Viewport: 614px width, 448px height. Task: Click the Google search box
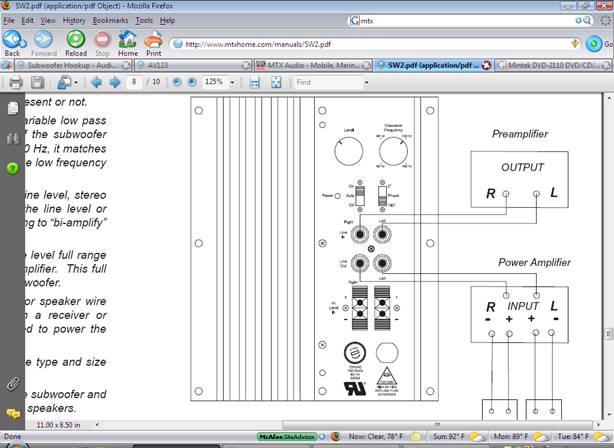467,21
